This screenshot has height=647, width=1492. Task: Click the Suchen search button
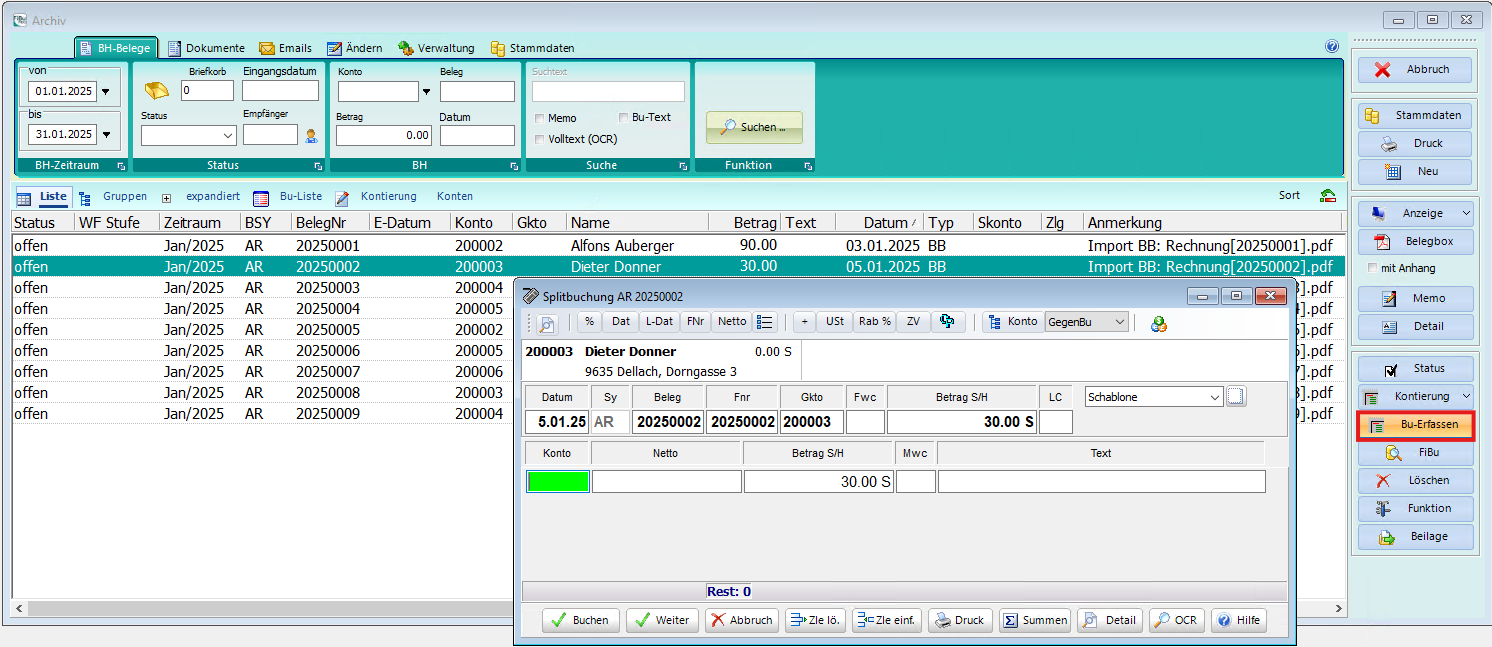click(x=754, y=128)
